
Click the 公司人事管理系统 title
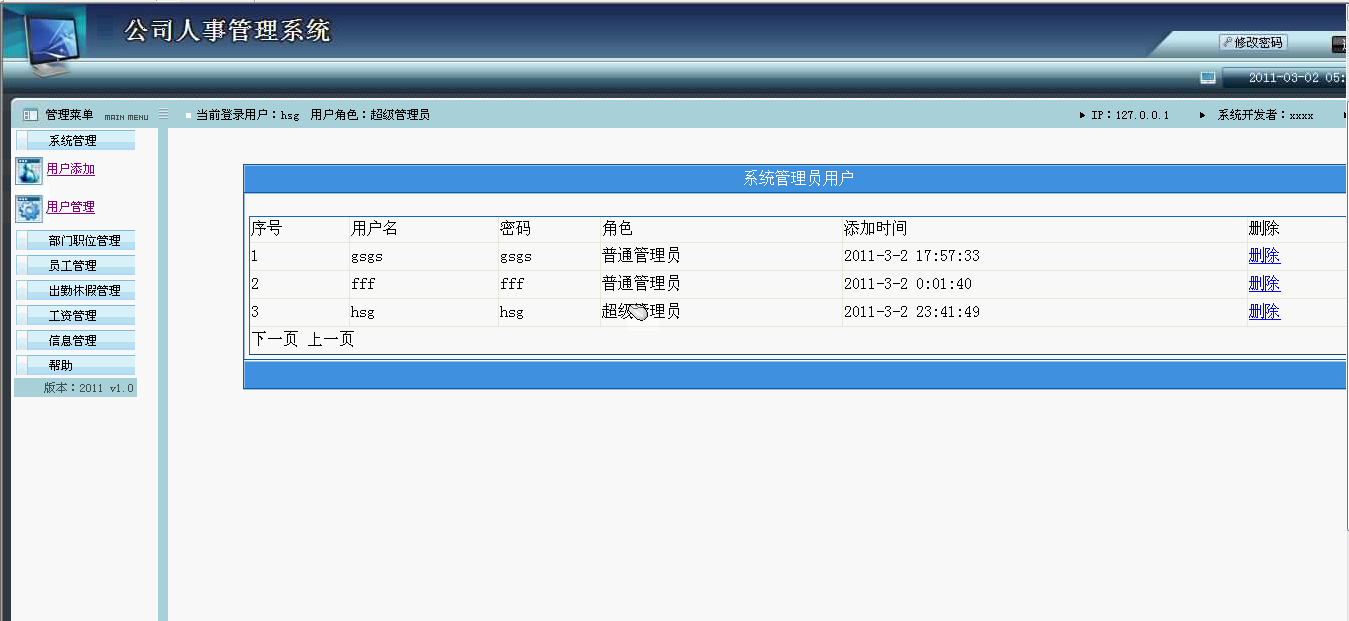(227, 31)
